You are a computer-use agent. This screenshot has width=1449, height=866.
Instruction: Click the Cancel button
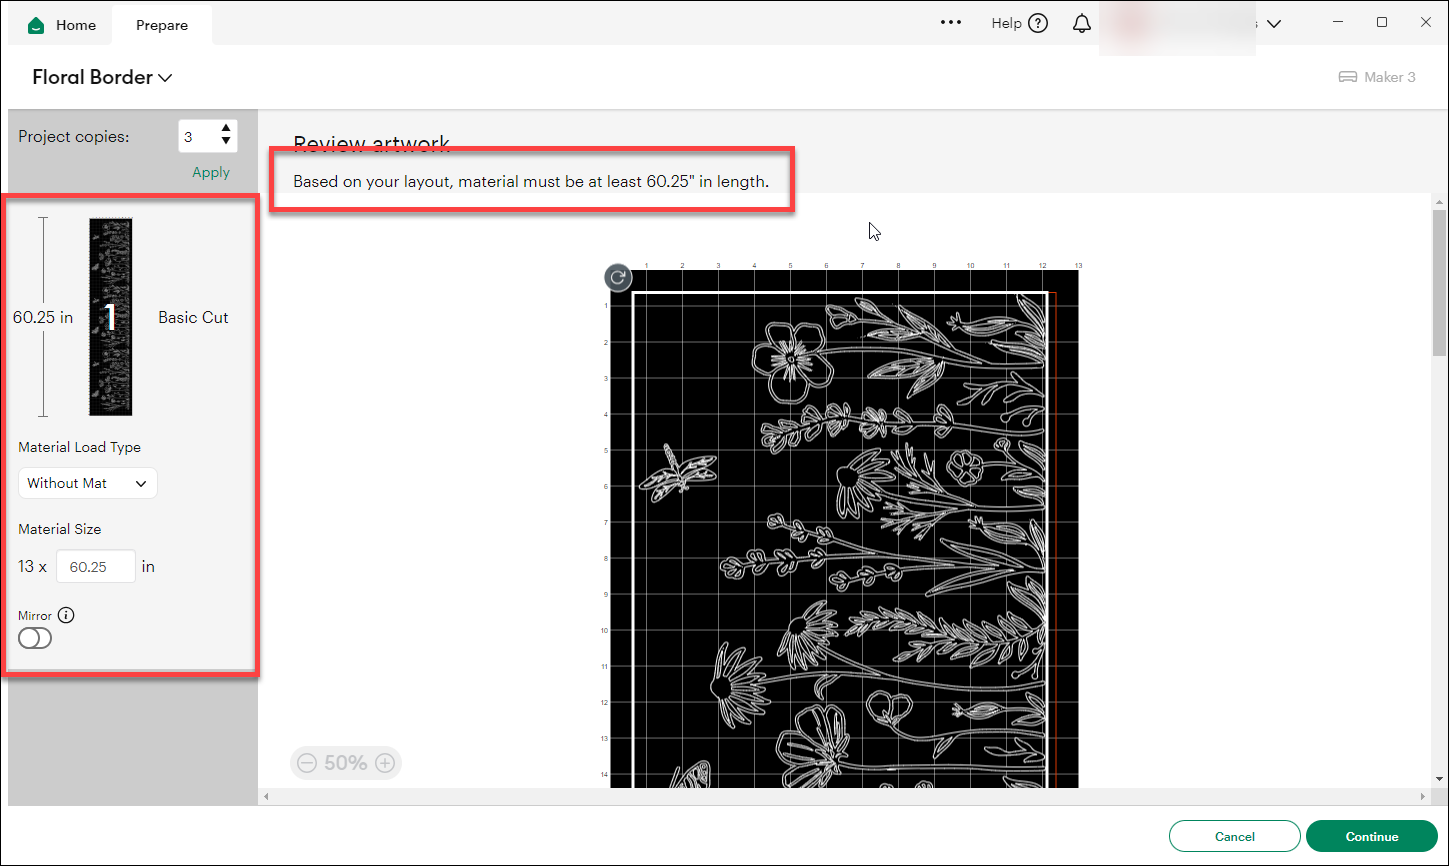tap(1234, 836)
